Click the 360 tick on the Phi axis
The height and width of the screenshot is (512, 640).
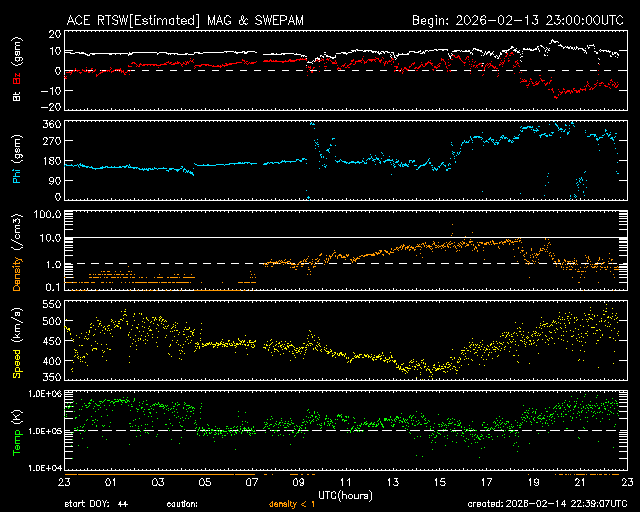(x=52, y=124)
